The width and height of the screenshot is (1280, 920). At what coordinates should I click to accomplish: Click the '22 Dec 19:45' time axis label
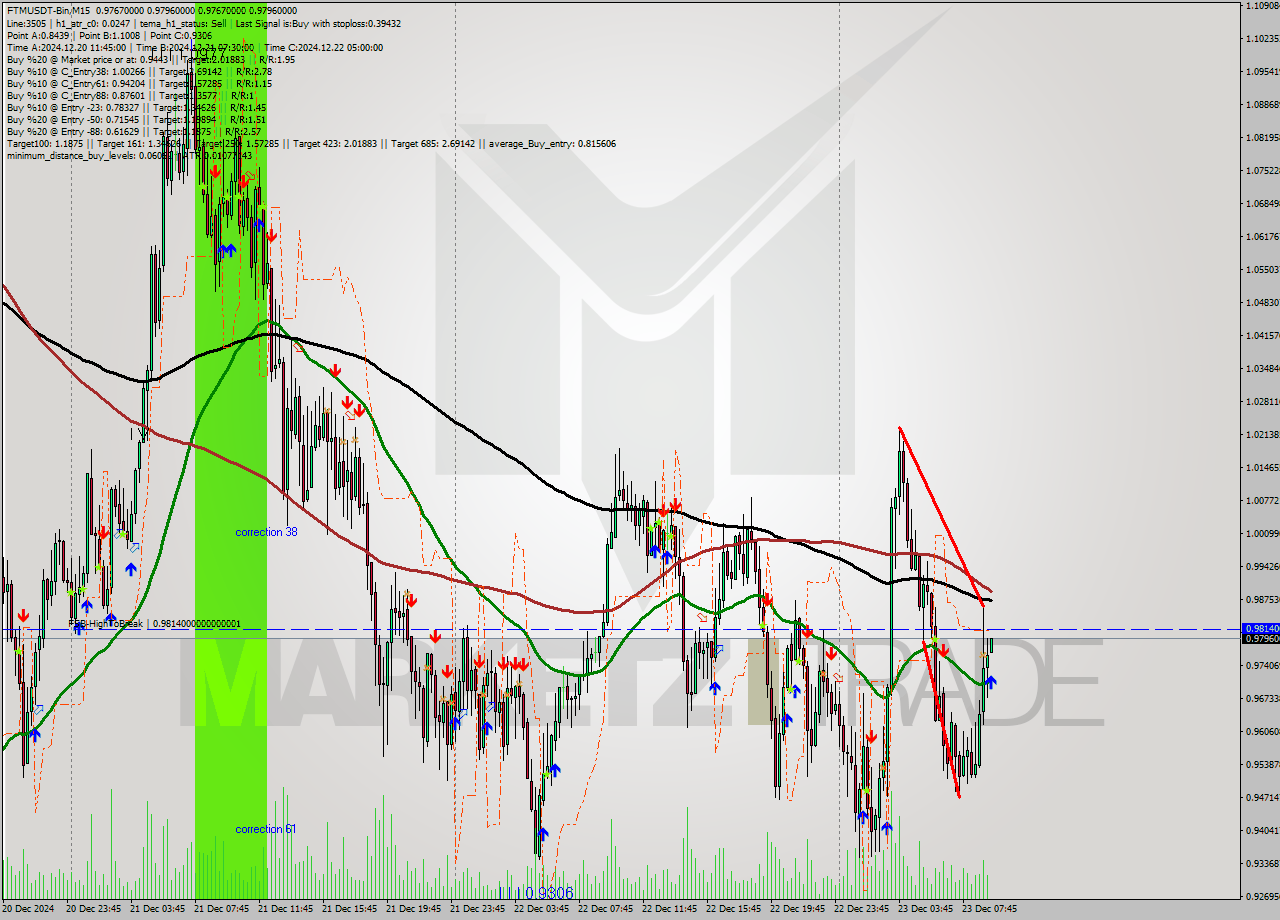(798, 909)
